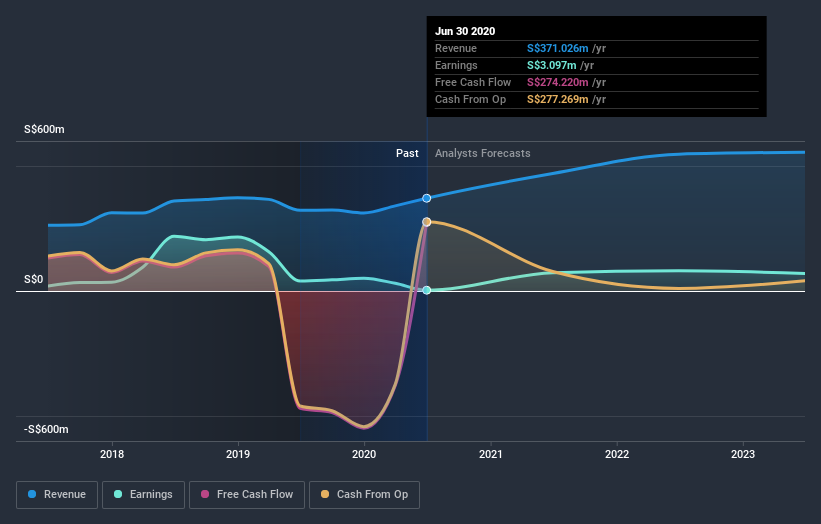Jump to 2020 on the x-axis

tap(364, 452)
